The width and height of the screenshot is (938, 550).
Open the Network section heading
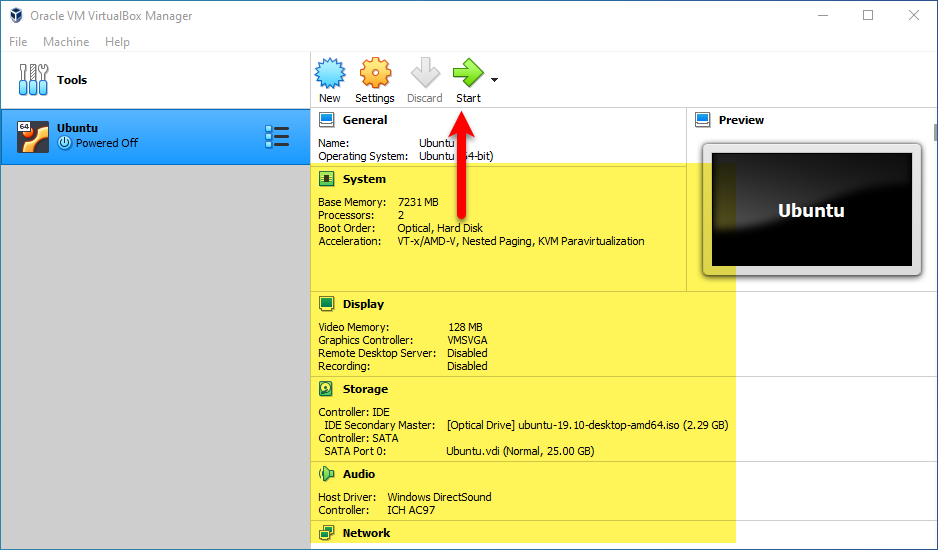coord(366,533)
